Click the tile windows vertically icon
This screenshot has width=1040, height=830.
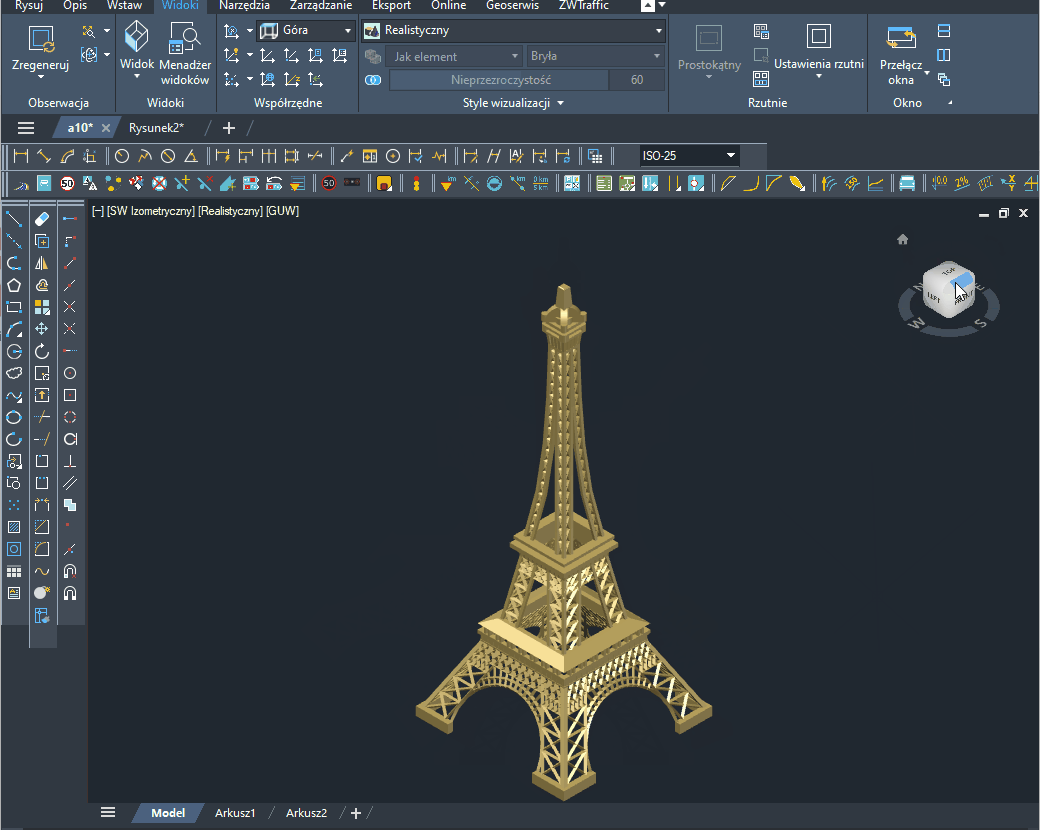(944, 55)
